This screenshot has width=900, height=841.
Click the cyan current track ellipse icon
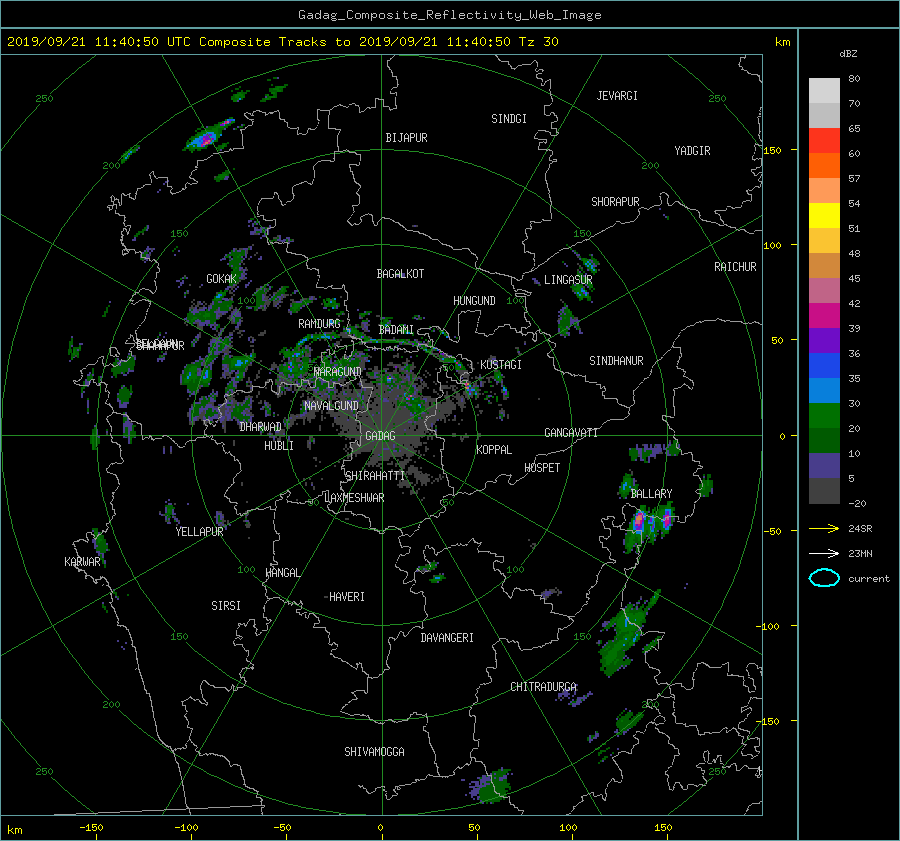tap(824, 578)
